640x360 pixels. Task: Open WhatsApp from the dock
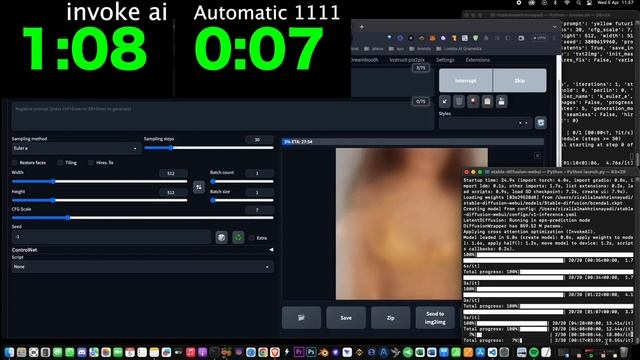pos(69,352)
